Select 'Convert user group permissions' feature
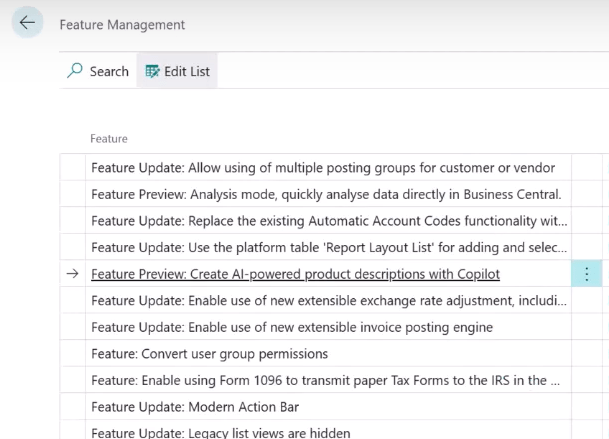 tap(209, 353)
